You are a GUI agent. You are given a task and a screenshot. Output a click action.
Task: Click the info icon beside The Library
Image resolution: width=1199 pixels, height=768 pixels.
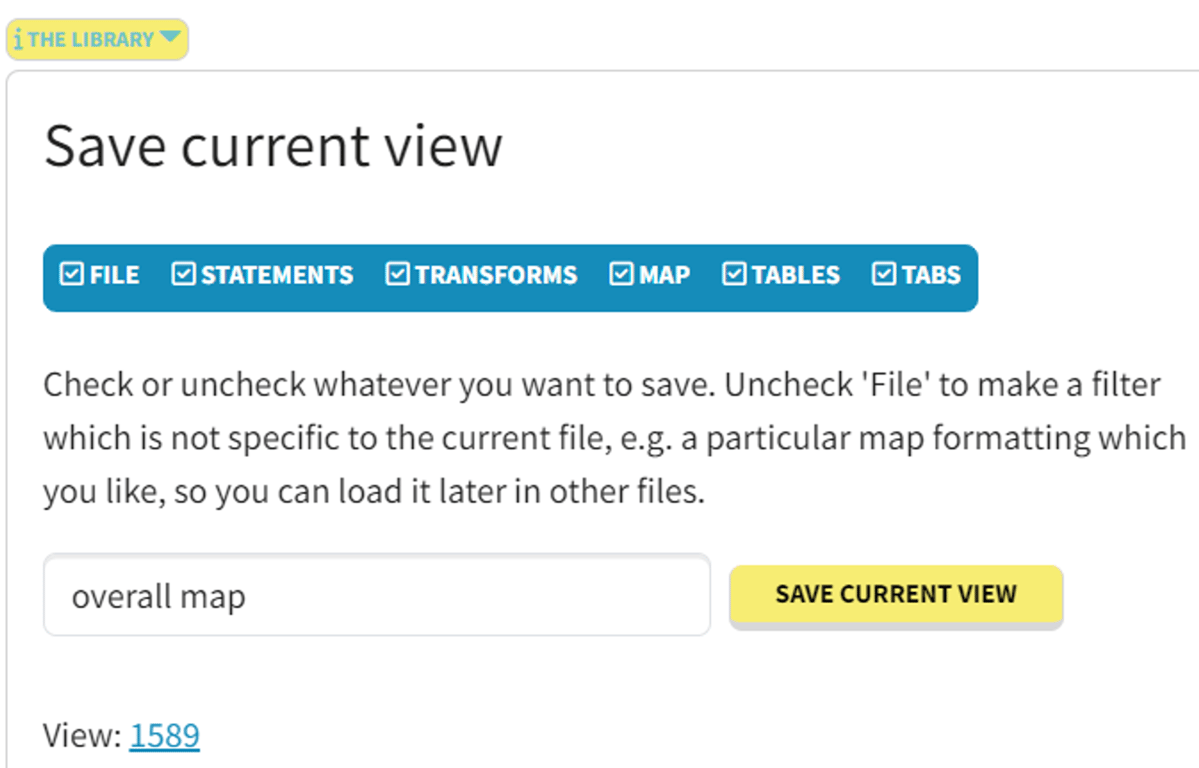coord(18,39)
